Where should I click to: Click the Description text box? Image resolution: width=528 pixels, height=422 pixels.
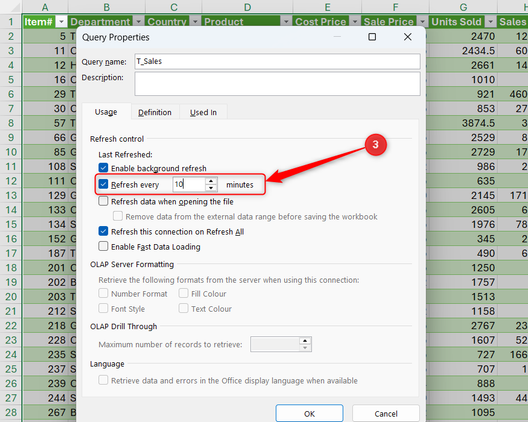[277, 84]
